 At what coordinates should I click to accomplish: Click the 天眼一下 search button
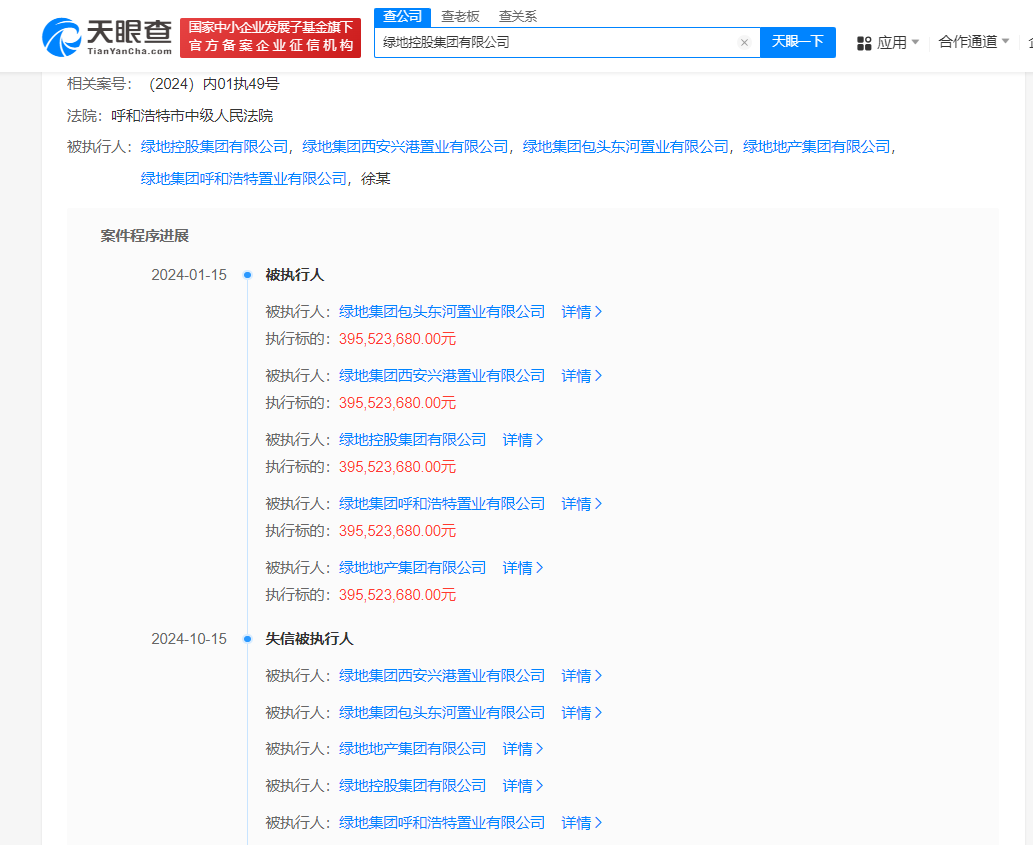798,42
